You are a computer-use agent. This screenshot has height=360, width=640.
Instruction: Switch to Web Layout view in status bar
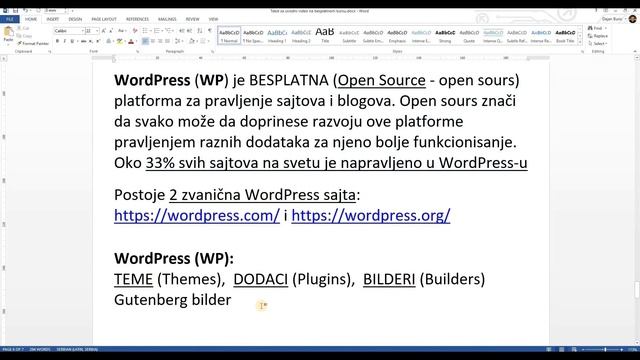[574, 350]
